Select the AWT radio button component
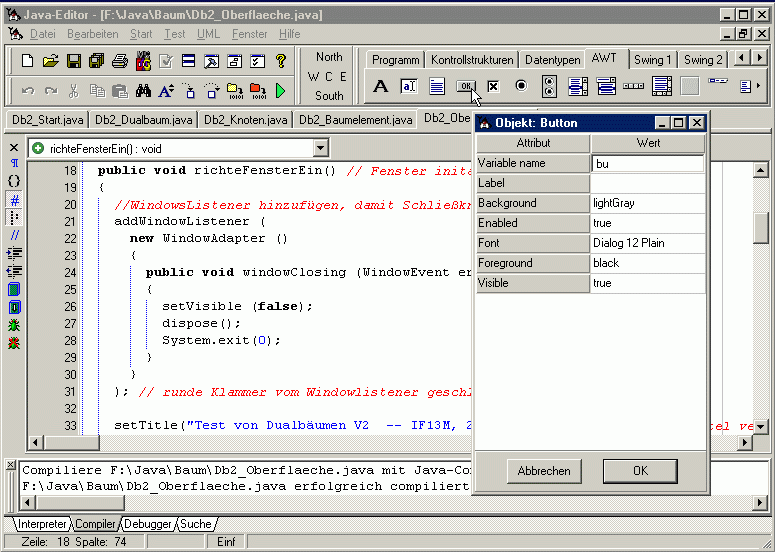The image size is (775, 552). click(521, 86)
